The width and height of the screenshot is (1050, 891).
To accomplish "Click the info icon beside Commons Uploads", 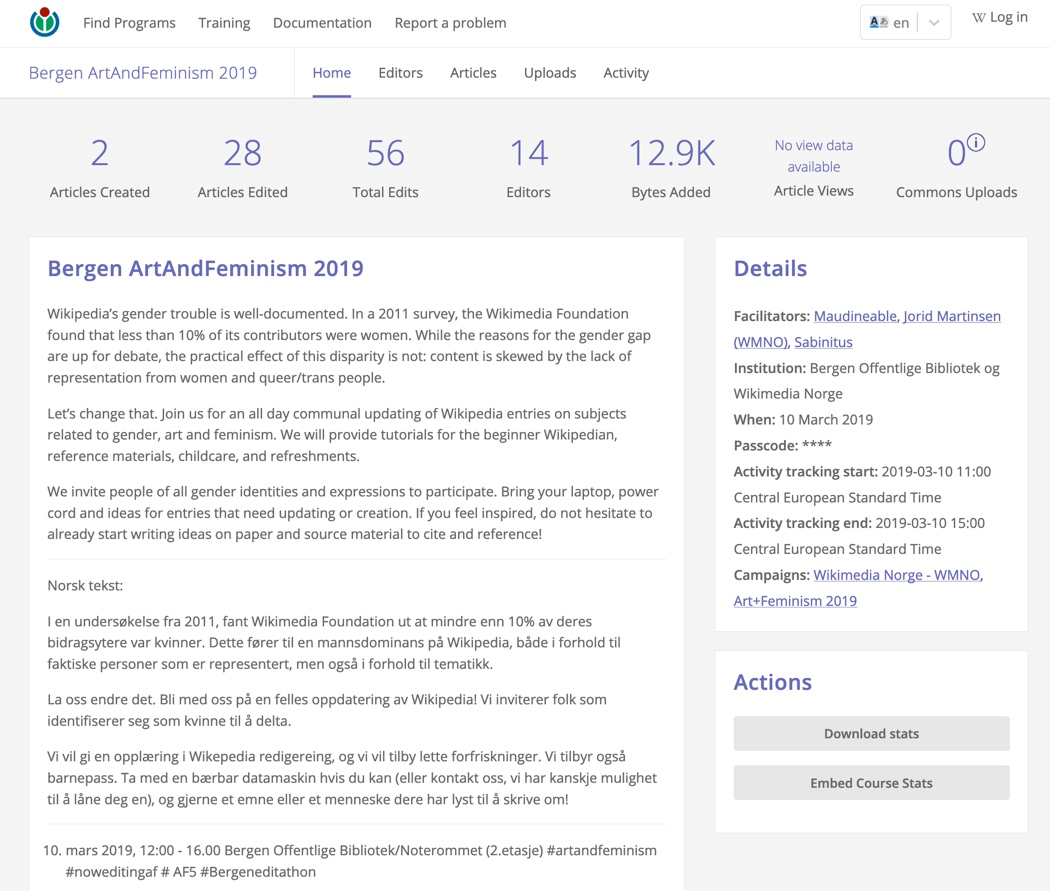I will pos(976,143).
